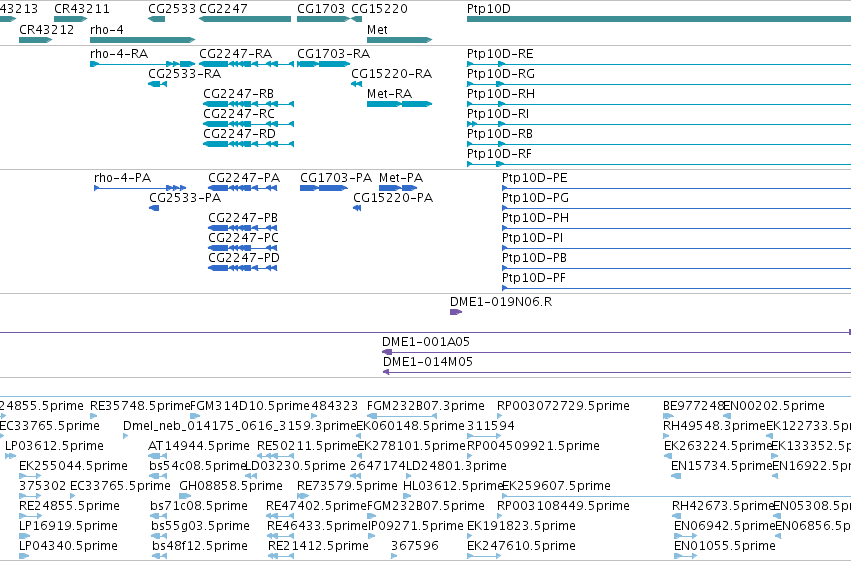
Task: Select transcript CG2247-RA
Action: (236, 54)
